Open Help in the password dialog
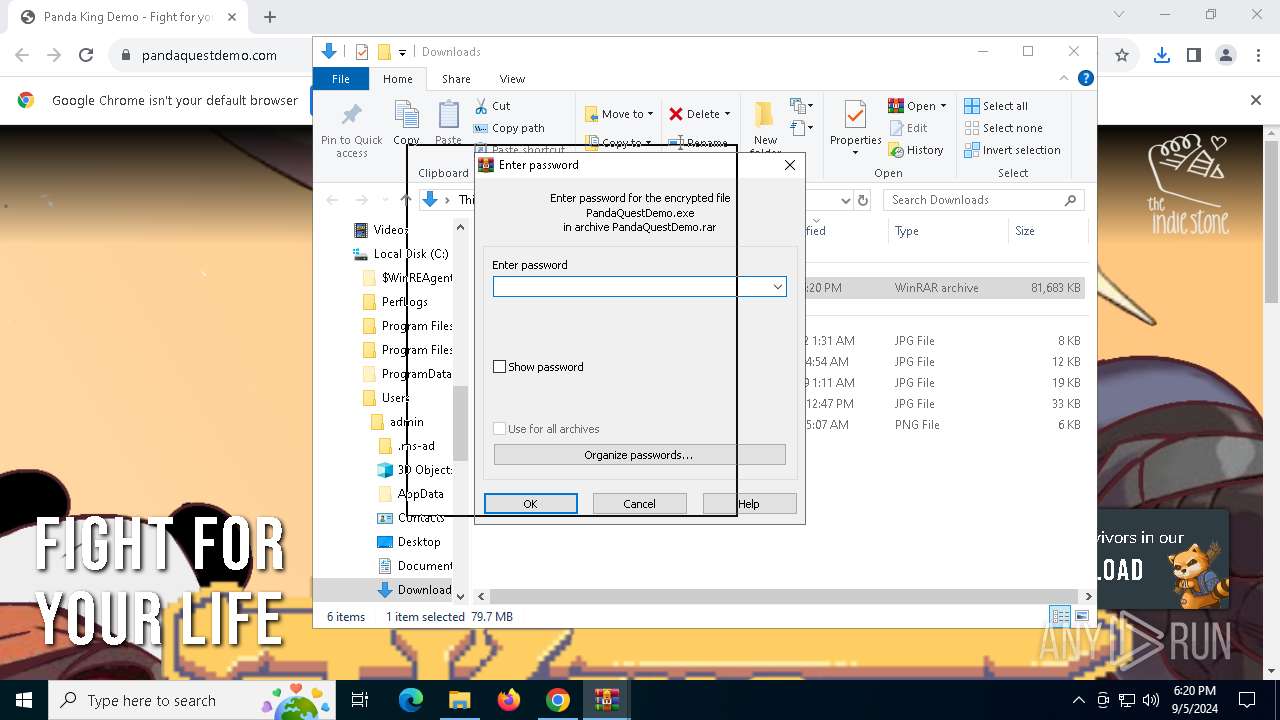The image size is (1280, 720). [x=749, y=504]
